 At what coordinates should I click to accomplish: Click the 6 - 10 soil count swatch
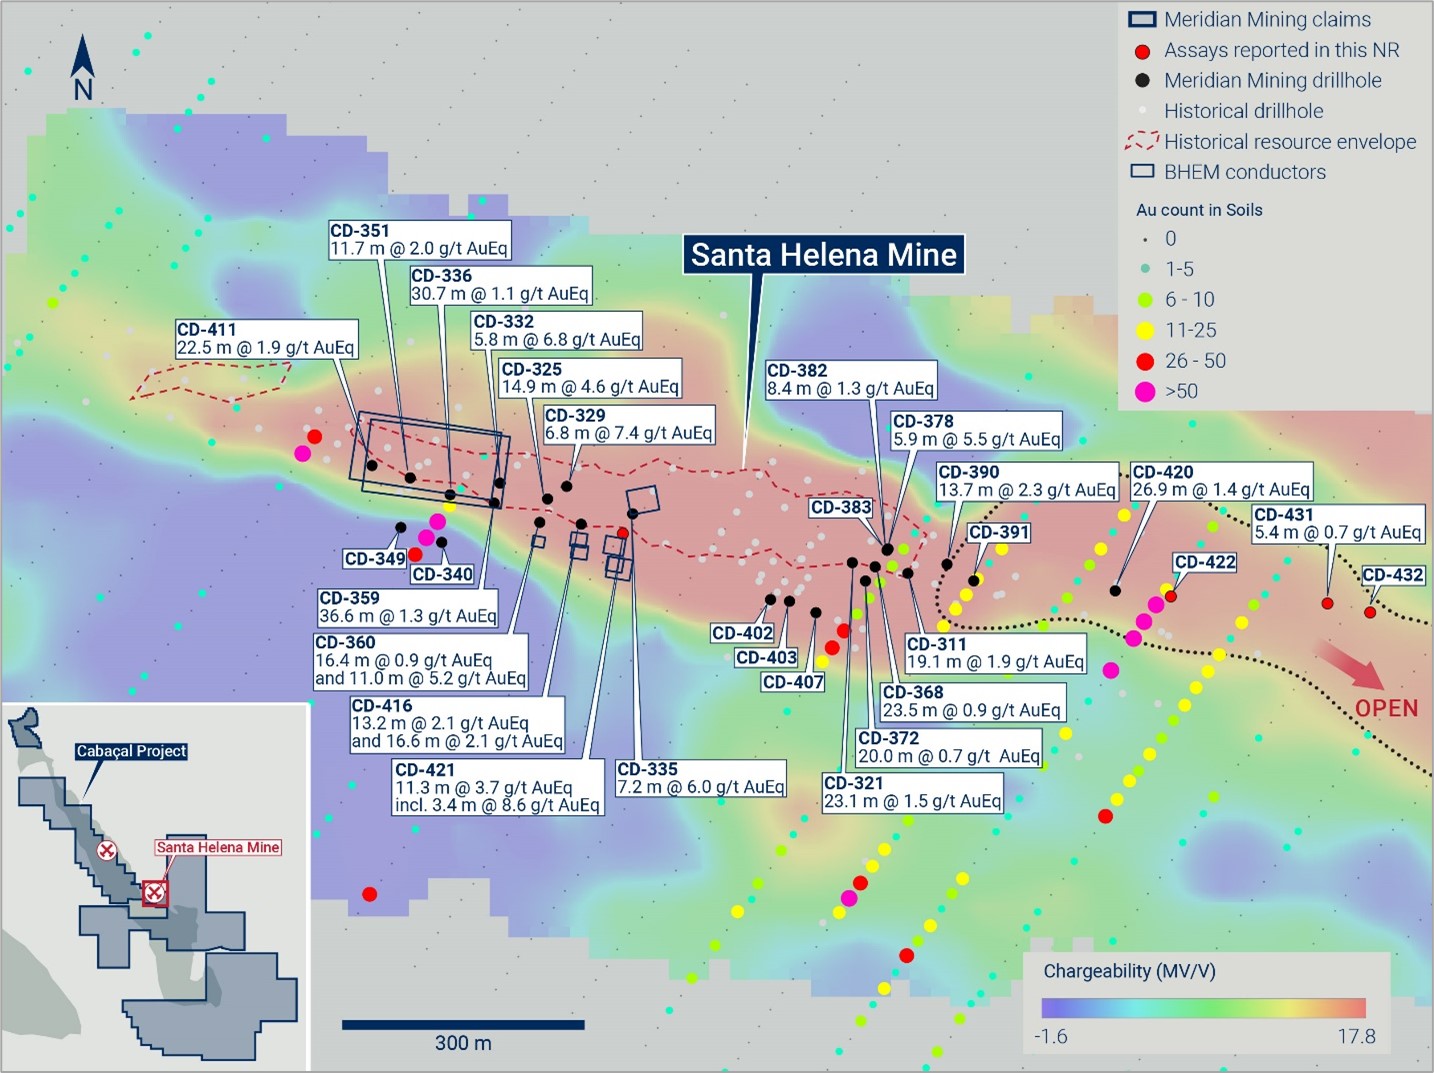click(x=1145, y=300)
